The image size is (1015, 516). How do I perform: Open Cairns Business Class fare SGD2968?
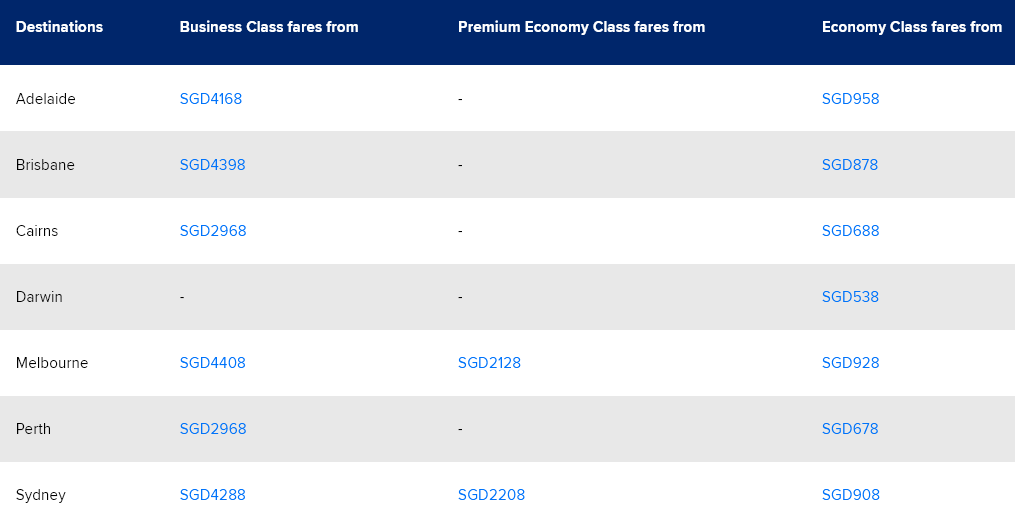pos(213,231)
